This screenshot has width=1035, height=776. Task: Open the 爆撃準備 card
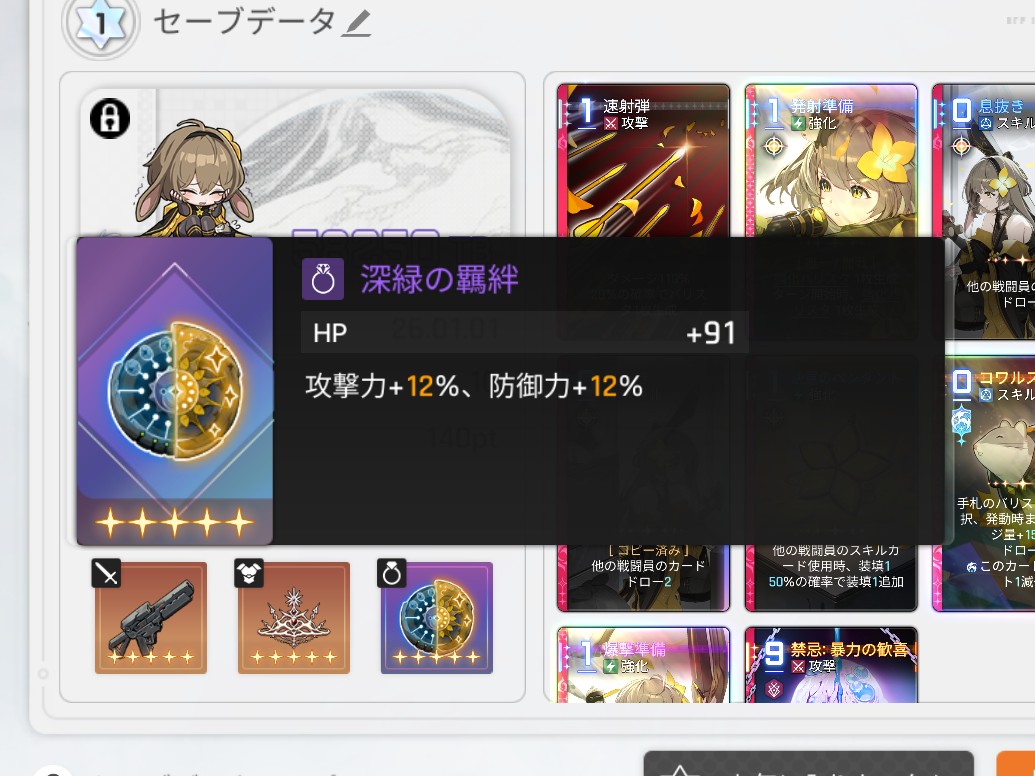pos(644,664)
